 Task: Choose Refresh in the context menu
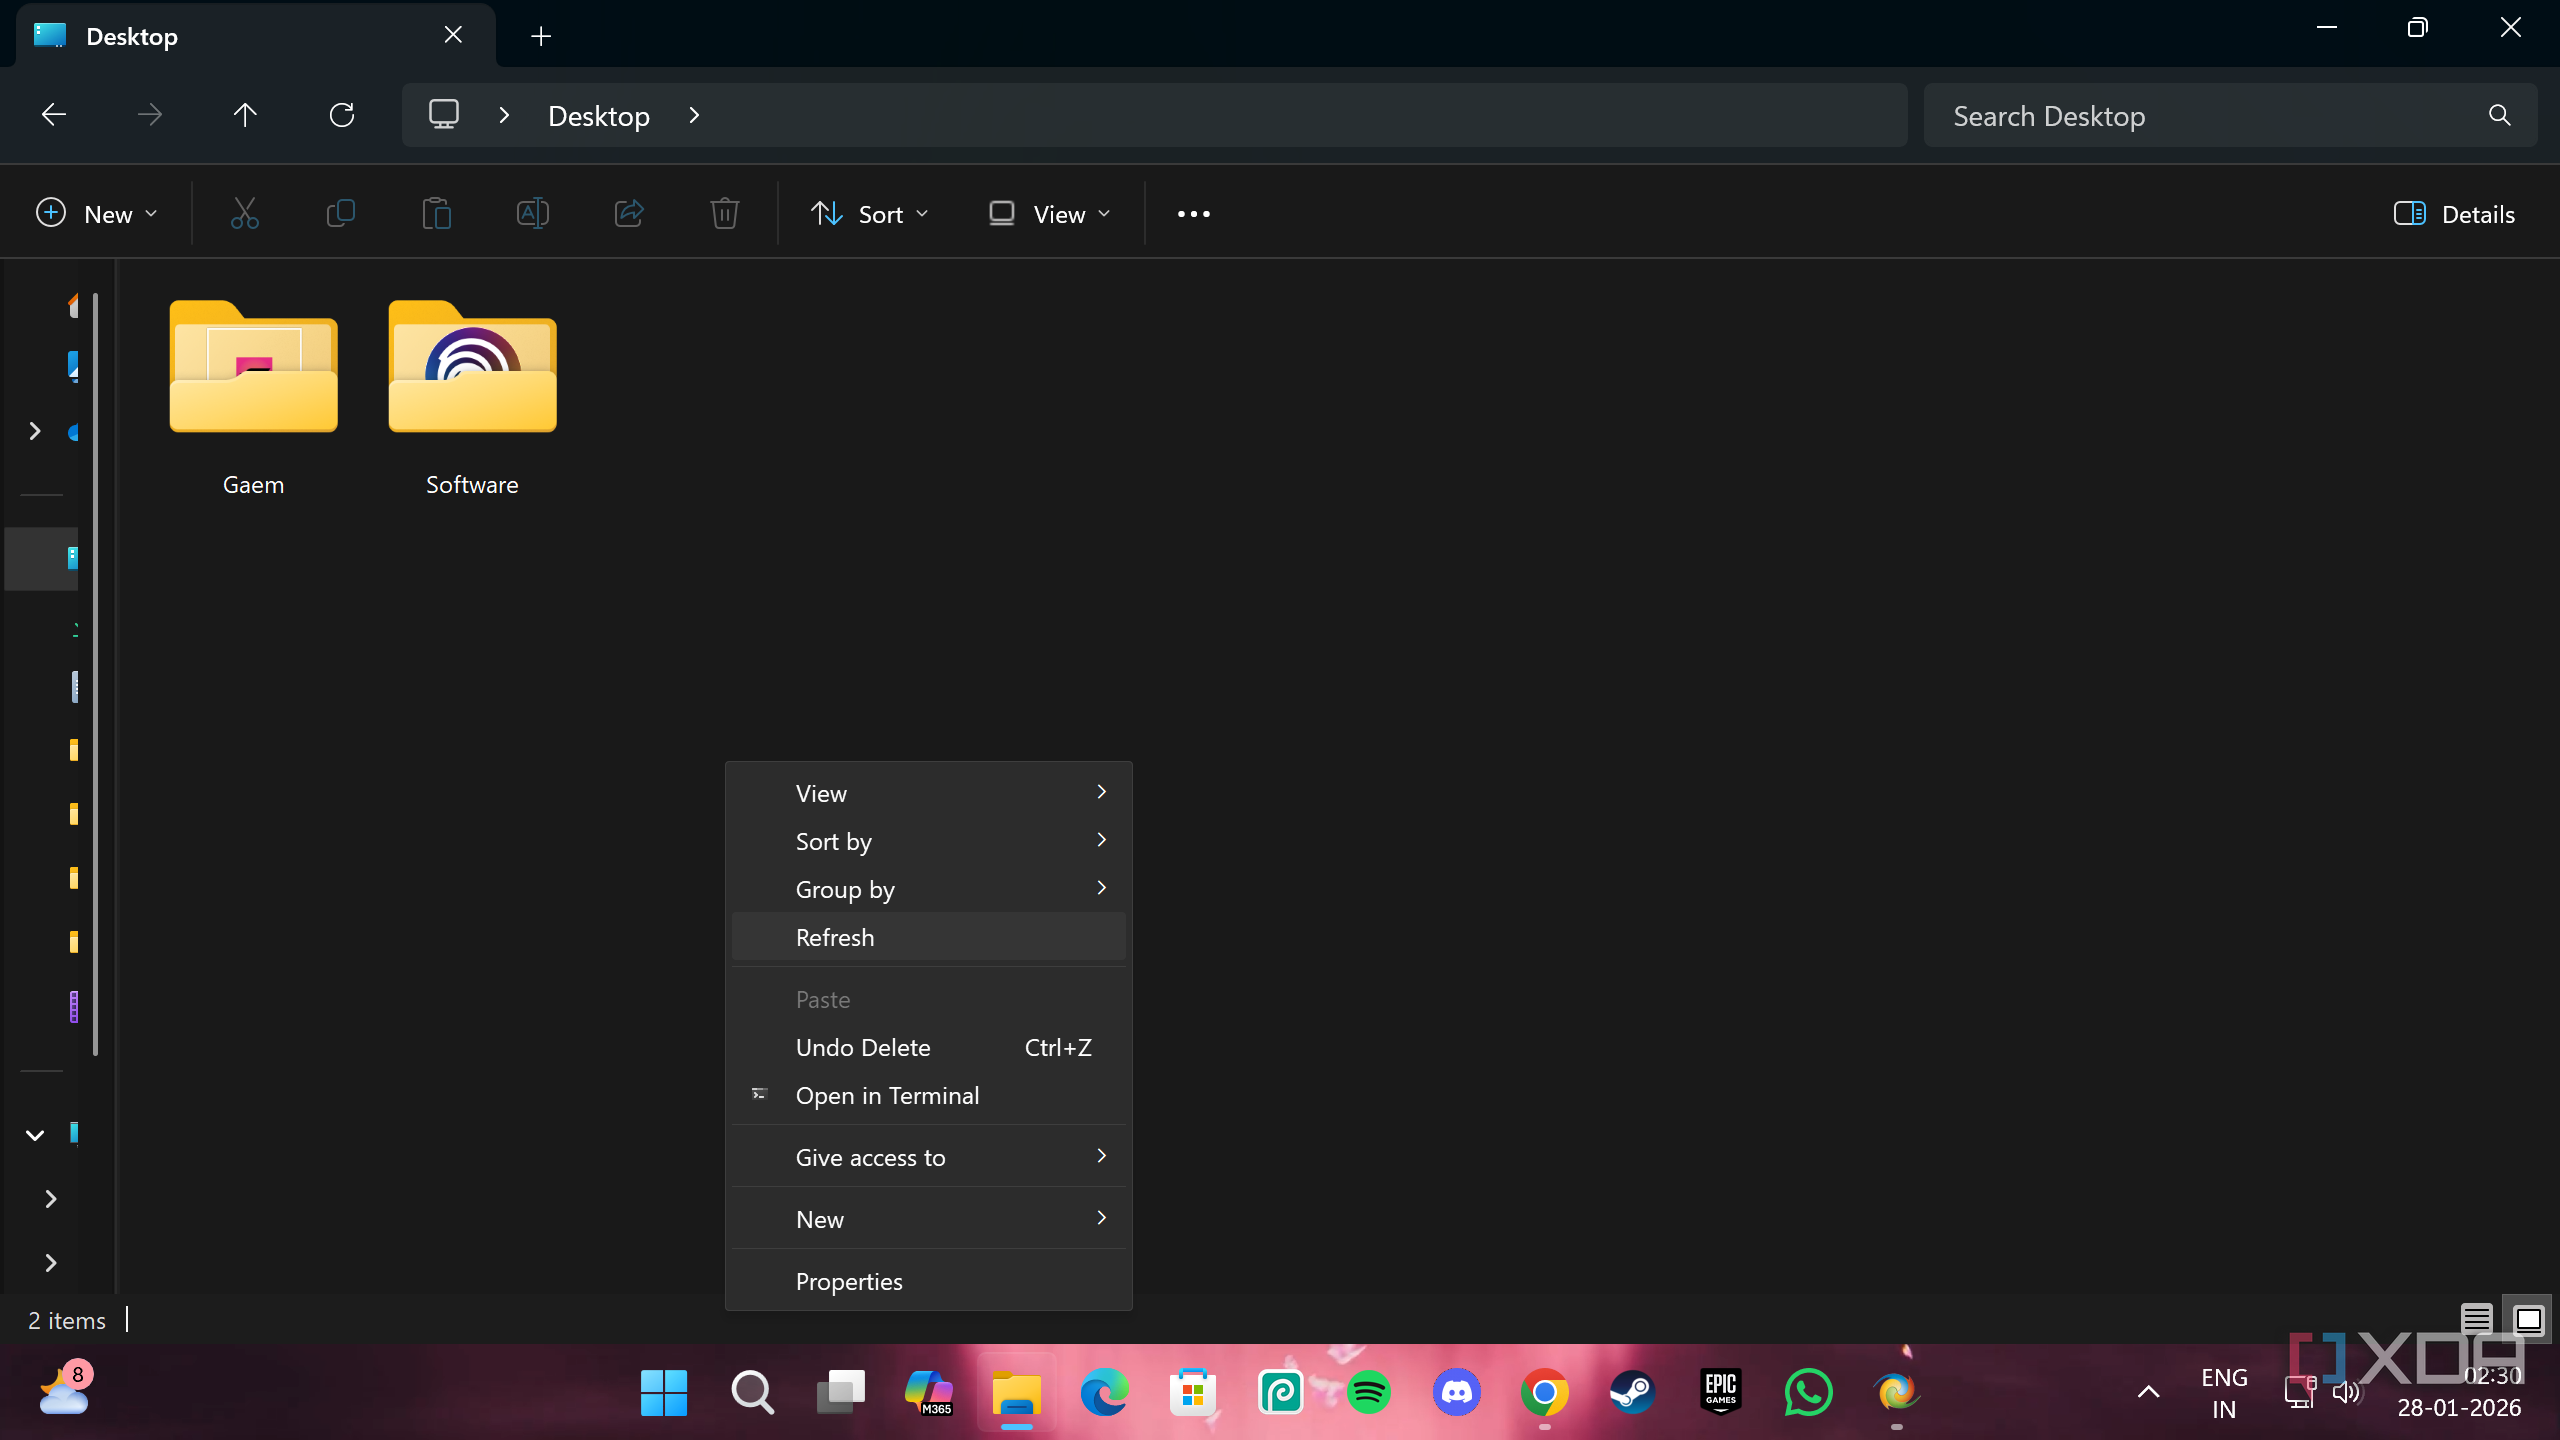(x=929, y=937)
